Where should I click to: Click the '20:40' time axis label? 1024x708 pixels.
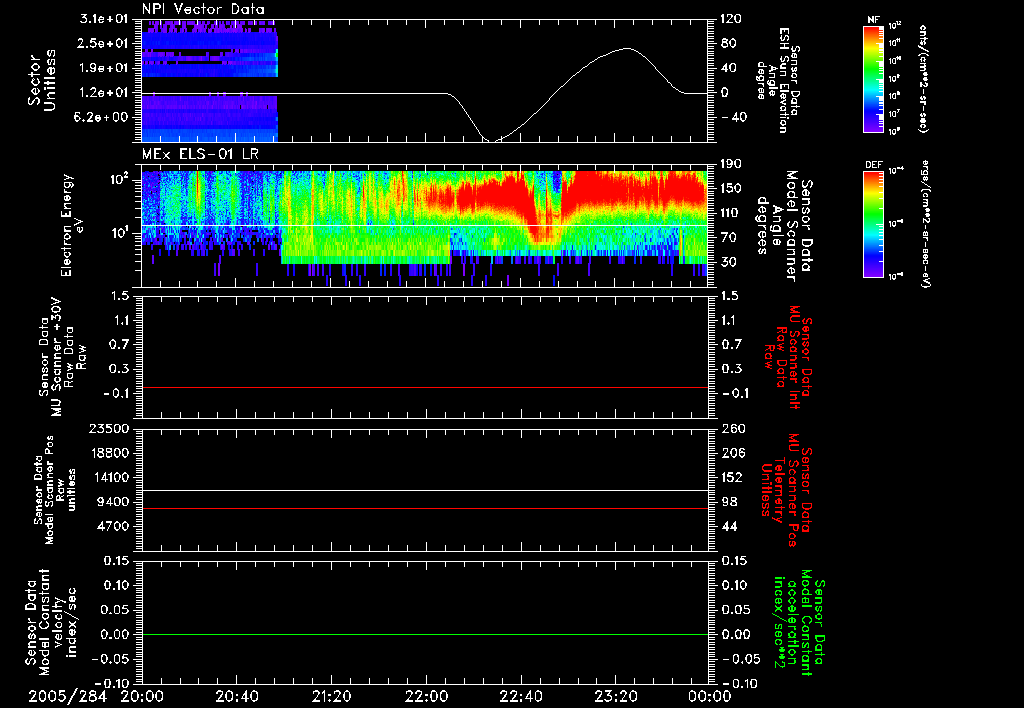[236, 696]
